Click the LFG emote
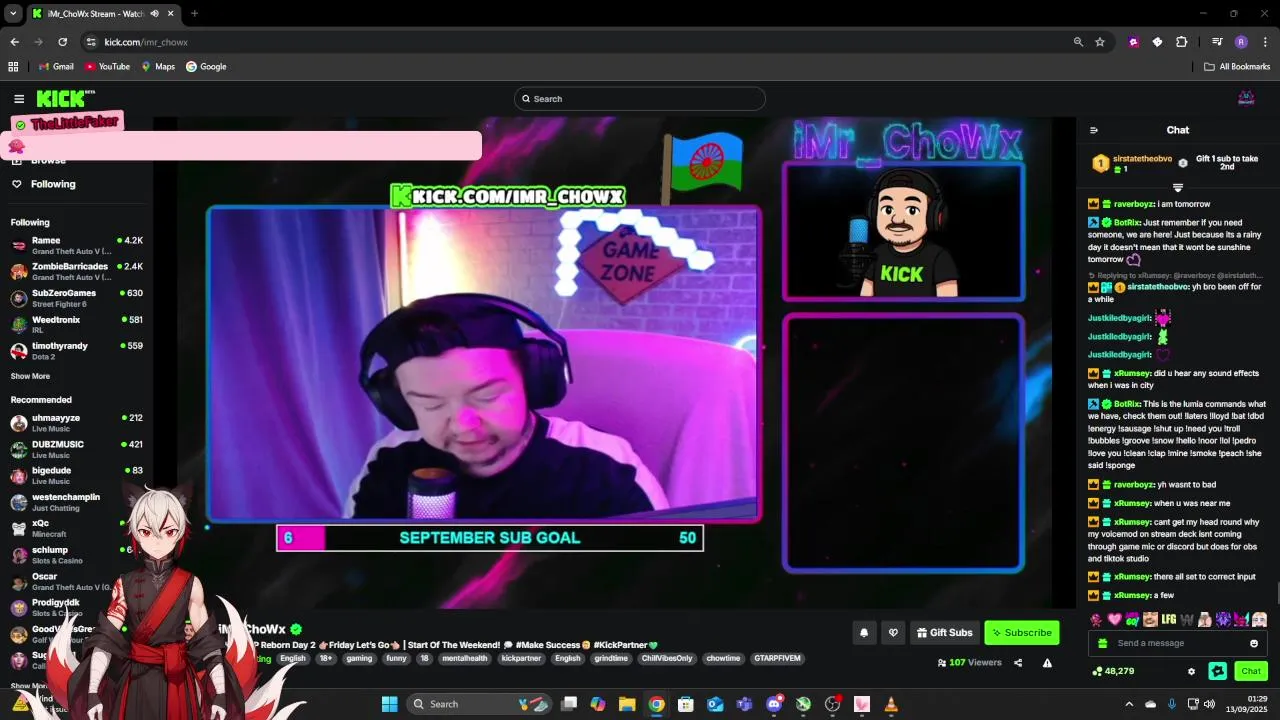The height and width of the screenshot is (720, 1280). coord(1168,620)
